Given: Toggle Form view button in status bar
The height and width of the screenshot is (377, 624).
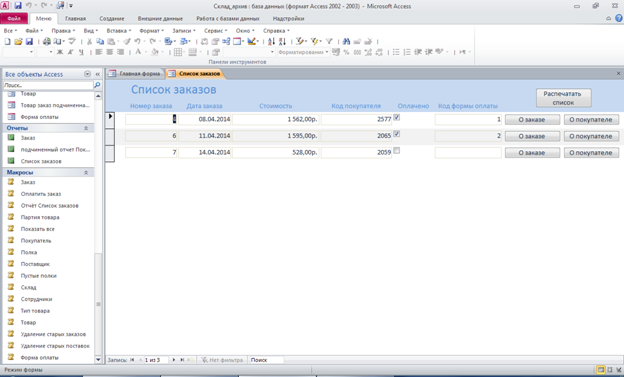Looking at the screenshot, I should pyautogui.click(x=601, y=370).
